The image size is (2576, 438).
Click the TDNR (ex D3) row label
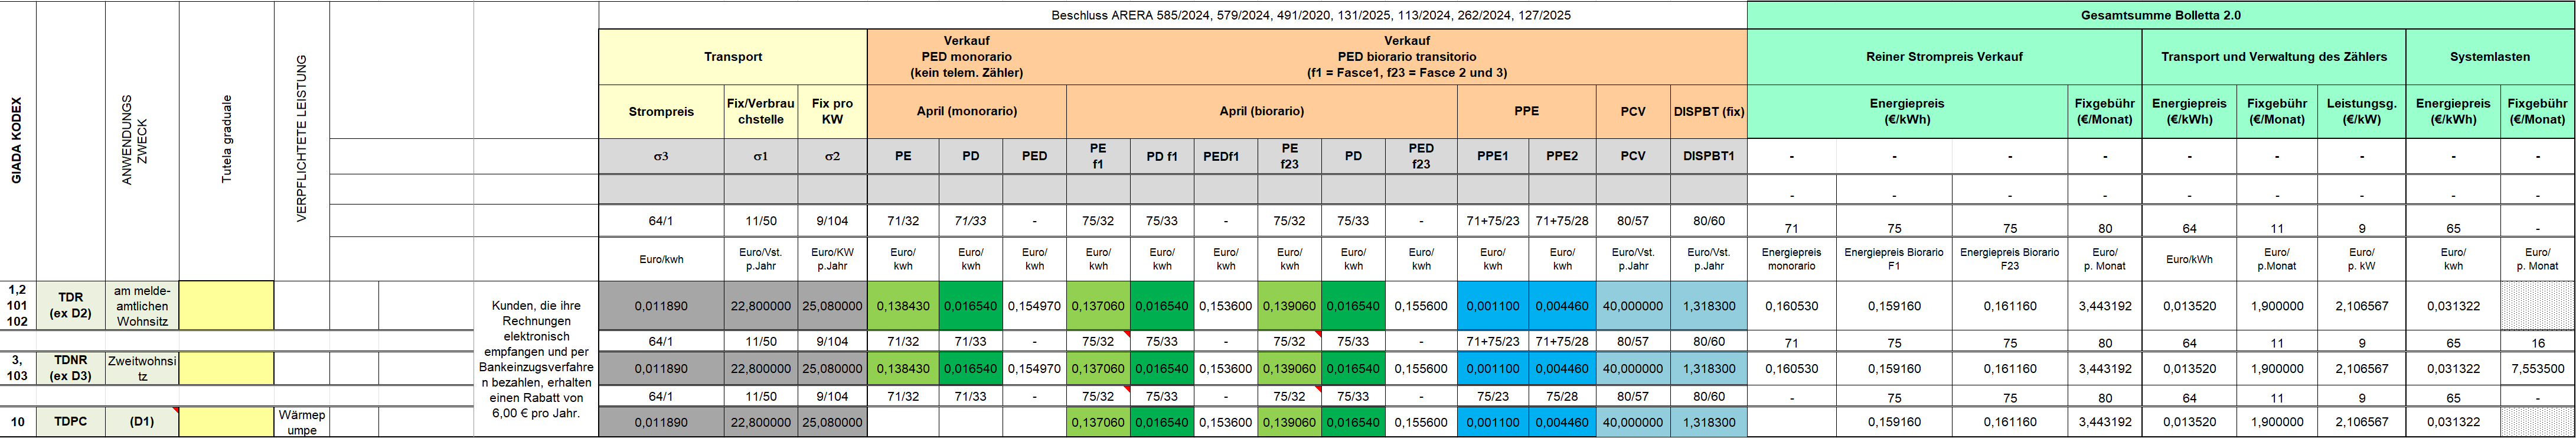[x=71, y=368]
